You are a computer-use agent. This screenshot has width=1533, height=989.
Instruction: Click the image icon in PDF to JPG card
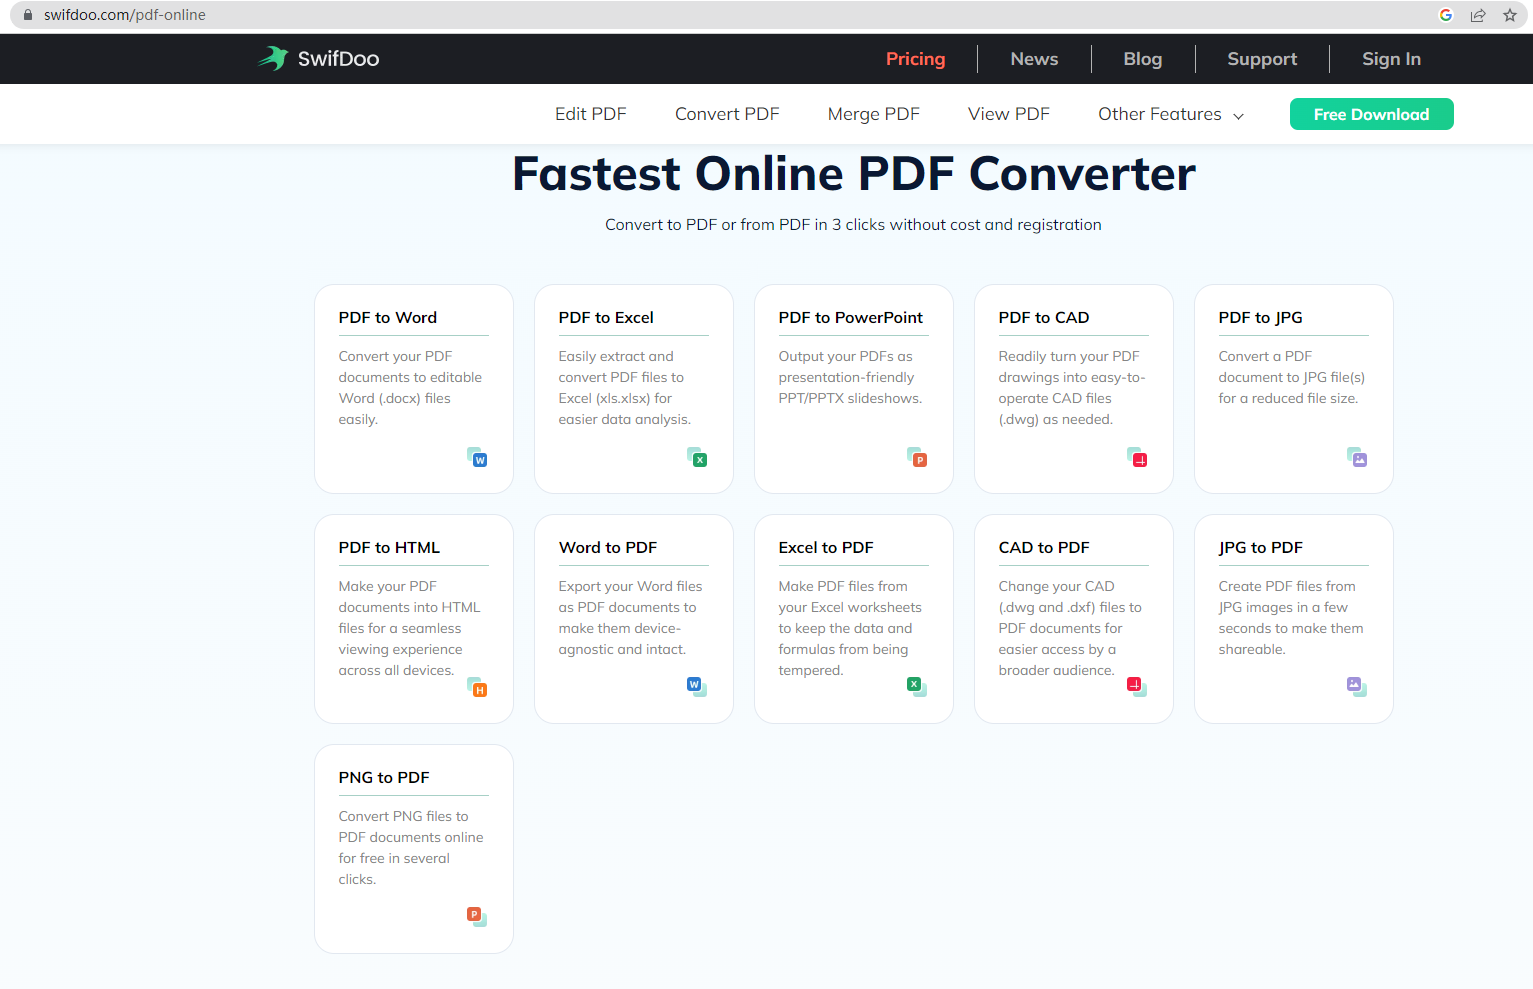click(x=1357, y=457)
